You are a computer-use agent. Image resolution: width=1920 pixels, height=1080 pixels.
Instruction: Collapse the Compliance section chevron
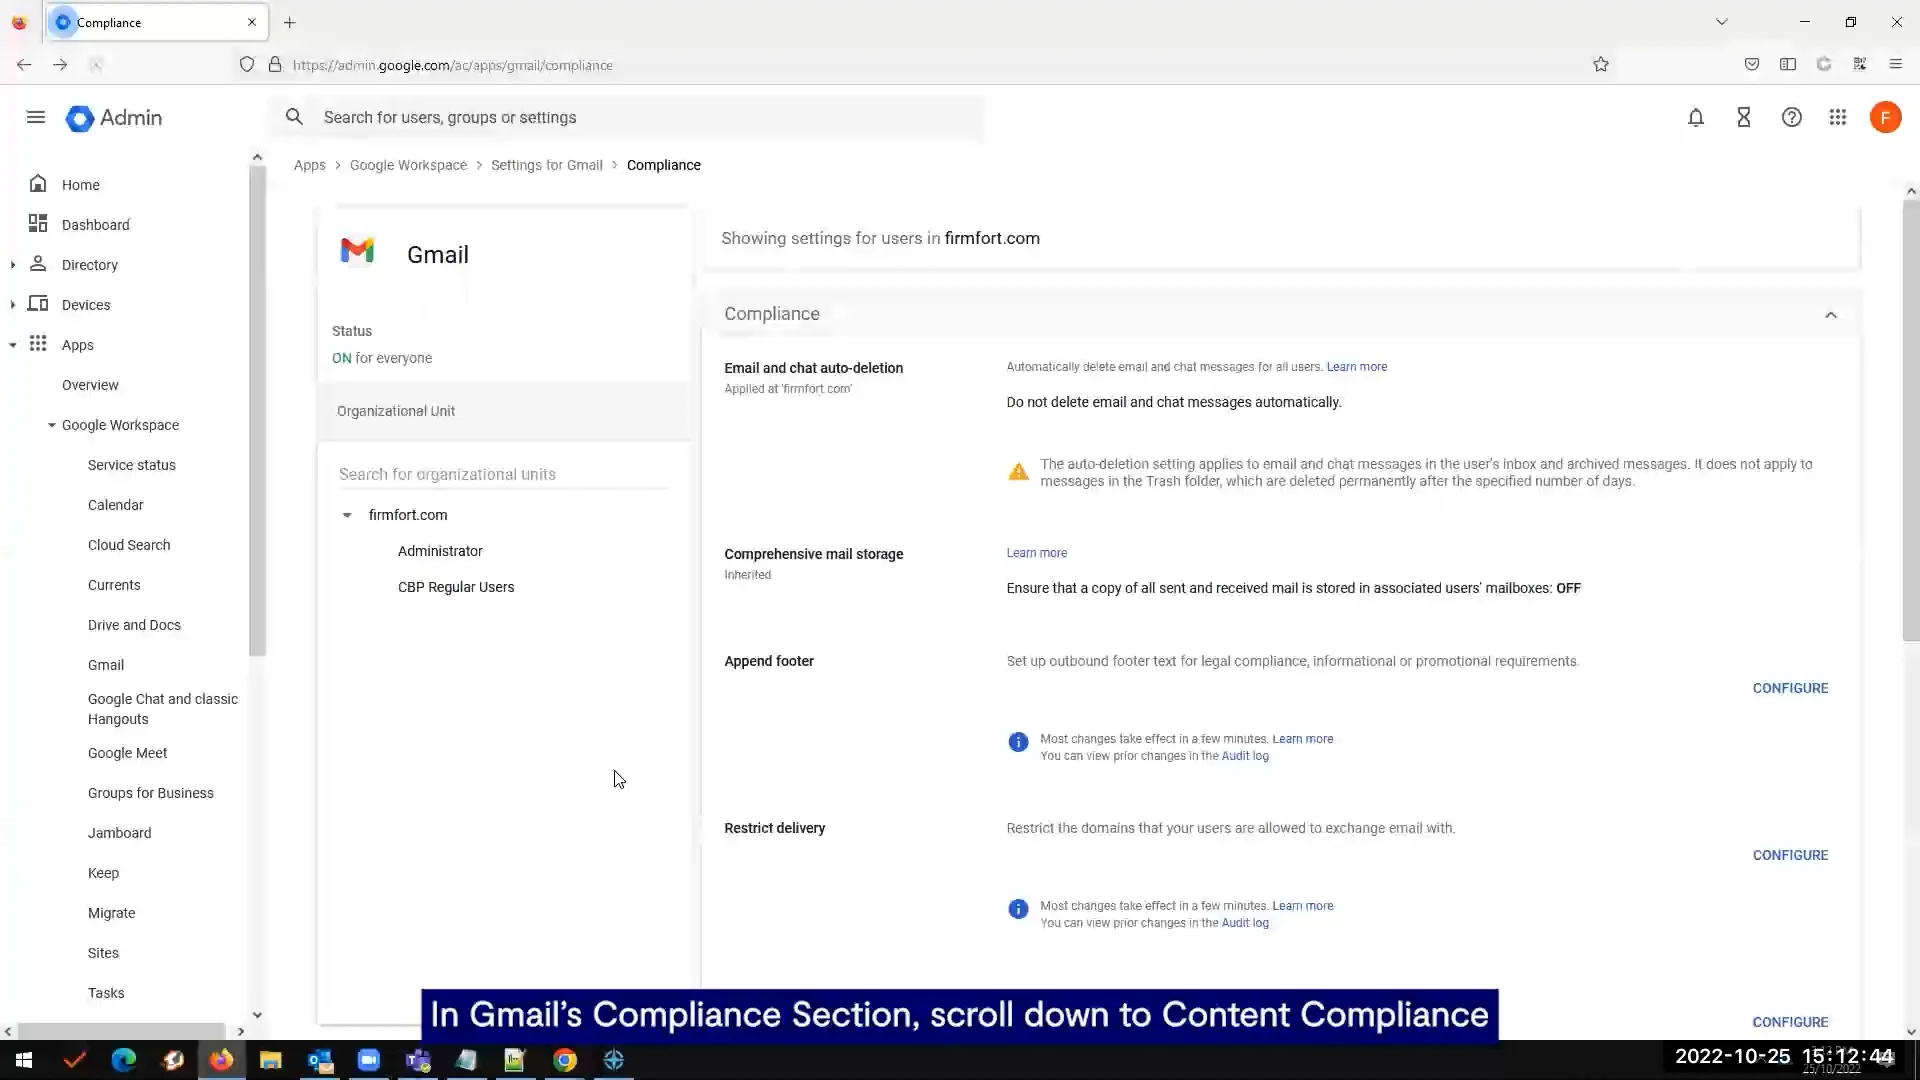[x=1831, y=315]
